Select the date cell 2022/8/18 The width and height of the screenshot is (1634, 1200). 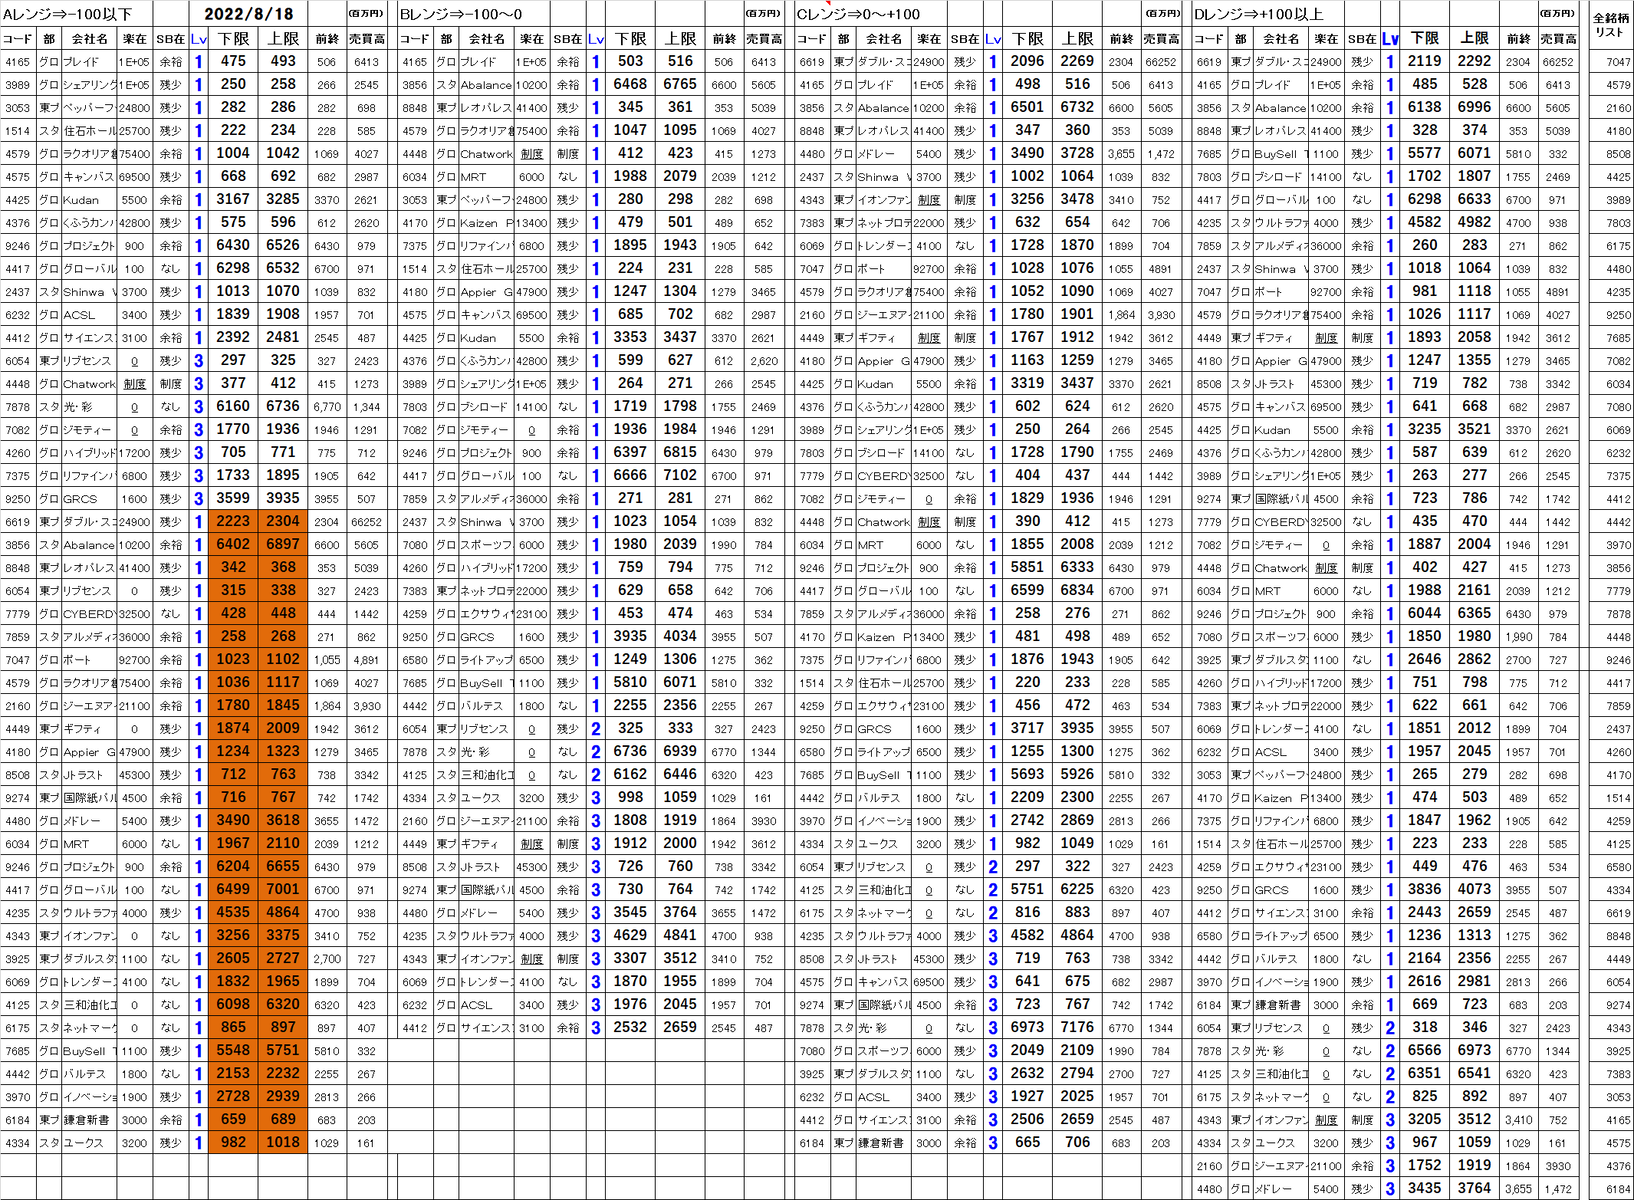pos(248,14)
